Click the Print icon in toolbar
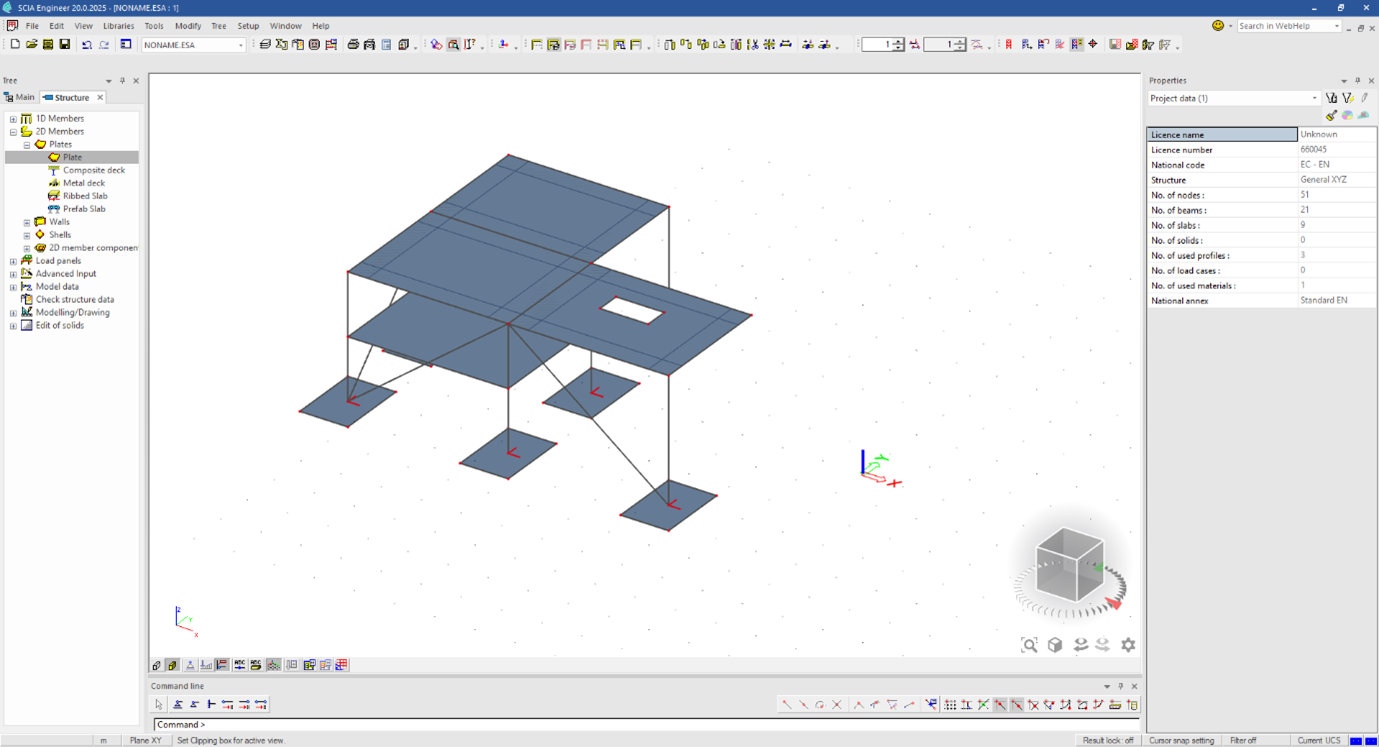1379x747 pixels. click(353, 45)
